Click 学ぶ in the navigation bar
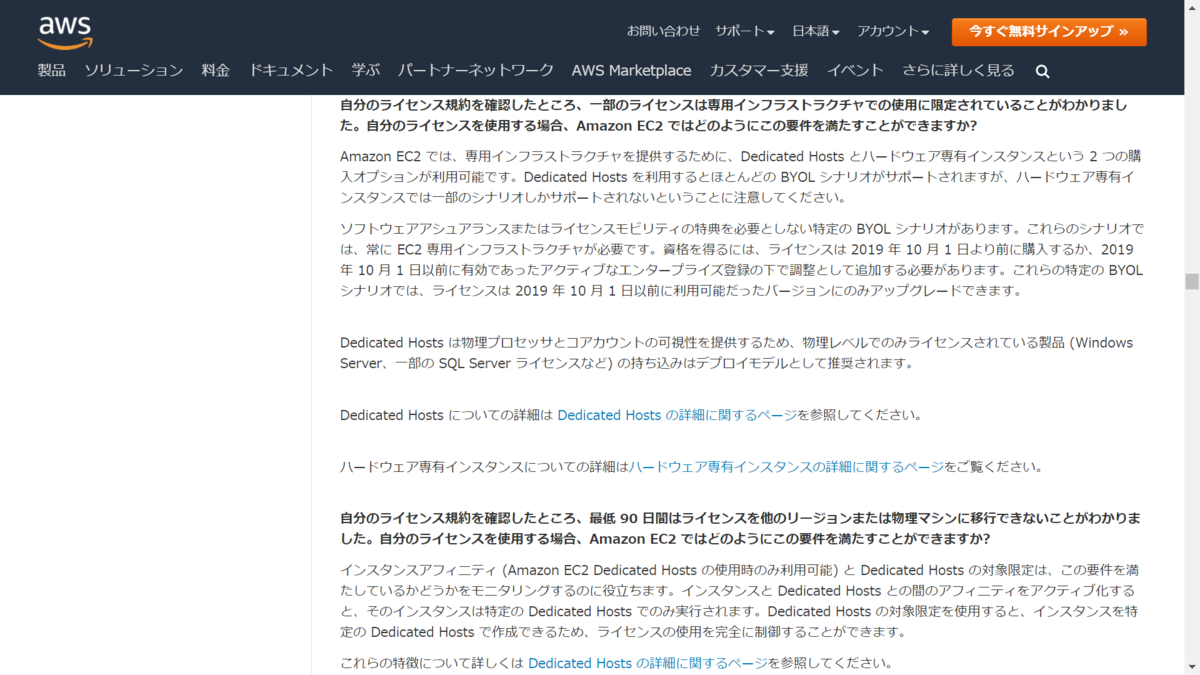Viewport: 1200px width, 675px height. coord(365,70)
